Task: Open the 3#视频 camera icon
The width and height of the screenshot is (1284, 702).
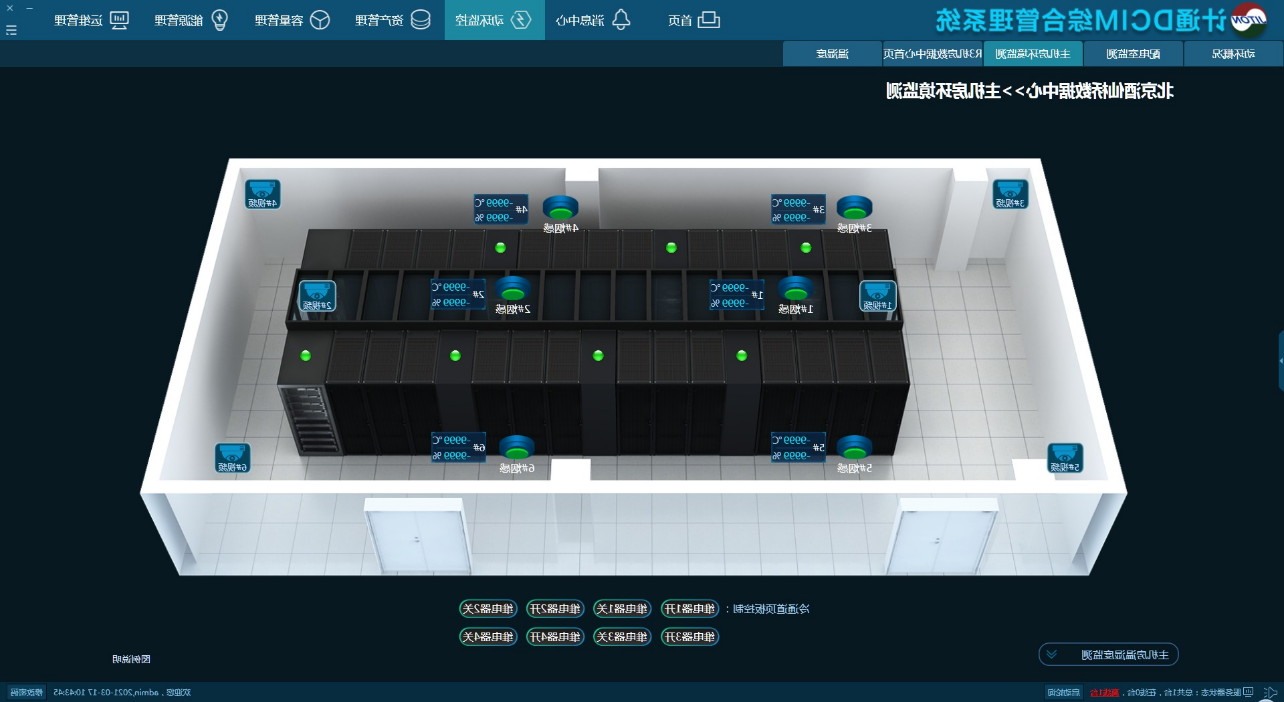Action: pos(1009,193)
